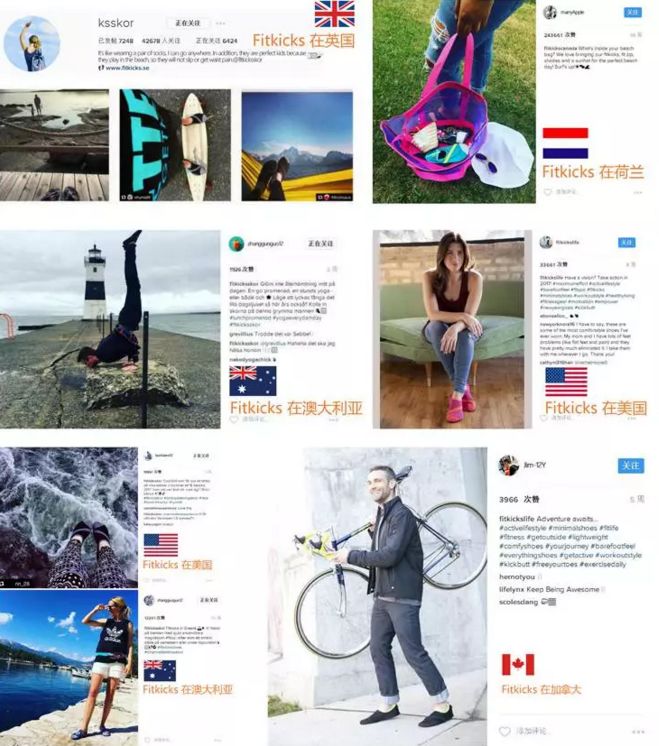Open the lighthouse handstand photo
This screenshot has height=746, width=659.
pyautogui.click(x=110, y=329)
